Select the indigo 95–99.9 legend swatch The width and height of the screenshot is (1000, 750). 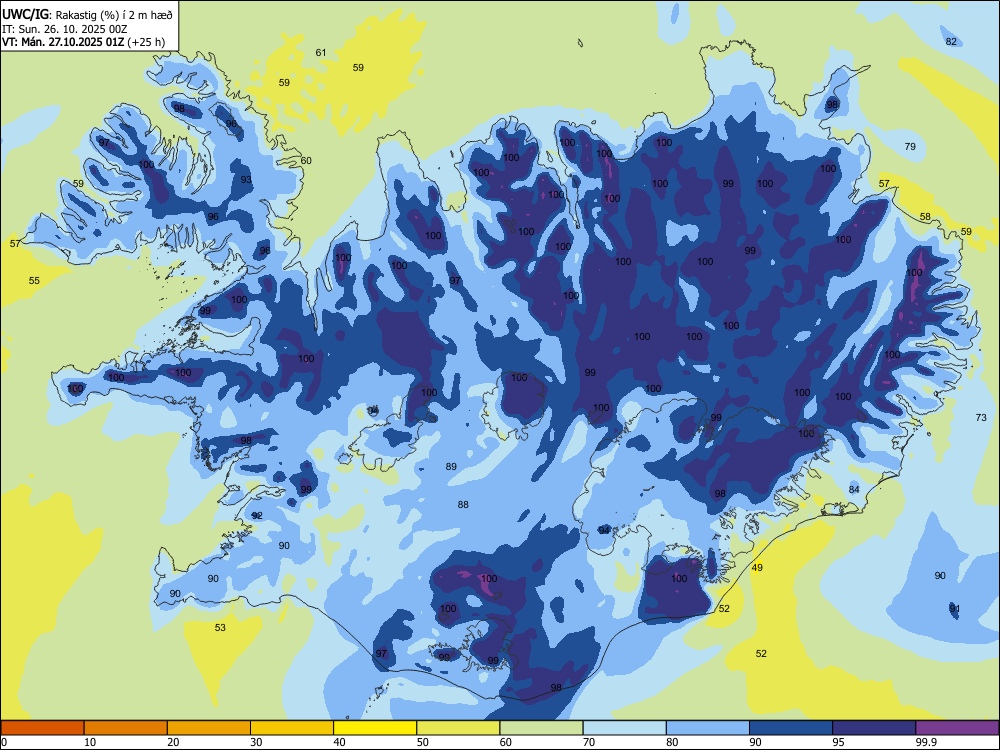tap(874, 728)
